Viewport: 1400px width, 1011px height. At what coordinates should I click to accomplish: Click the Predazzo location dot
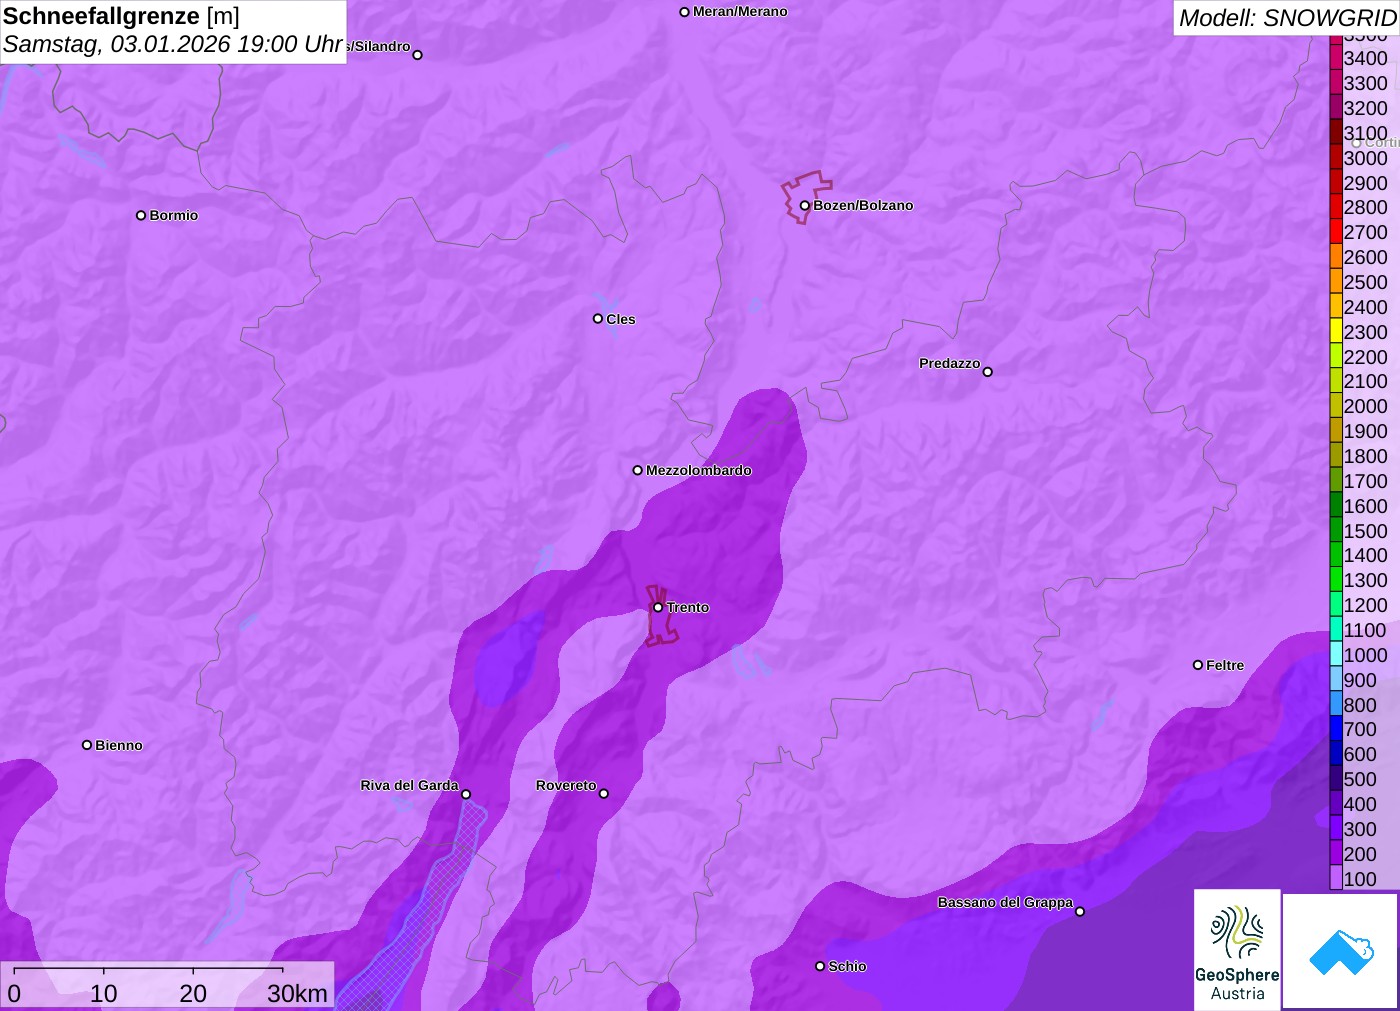click(x=987, y=372)
